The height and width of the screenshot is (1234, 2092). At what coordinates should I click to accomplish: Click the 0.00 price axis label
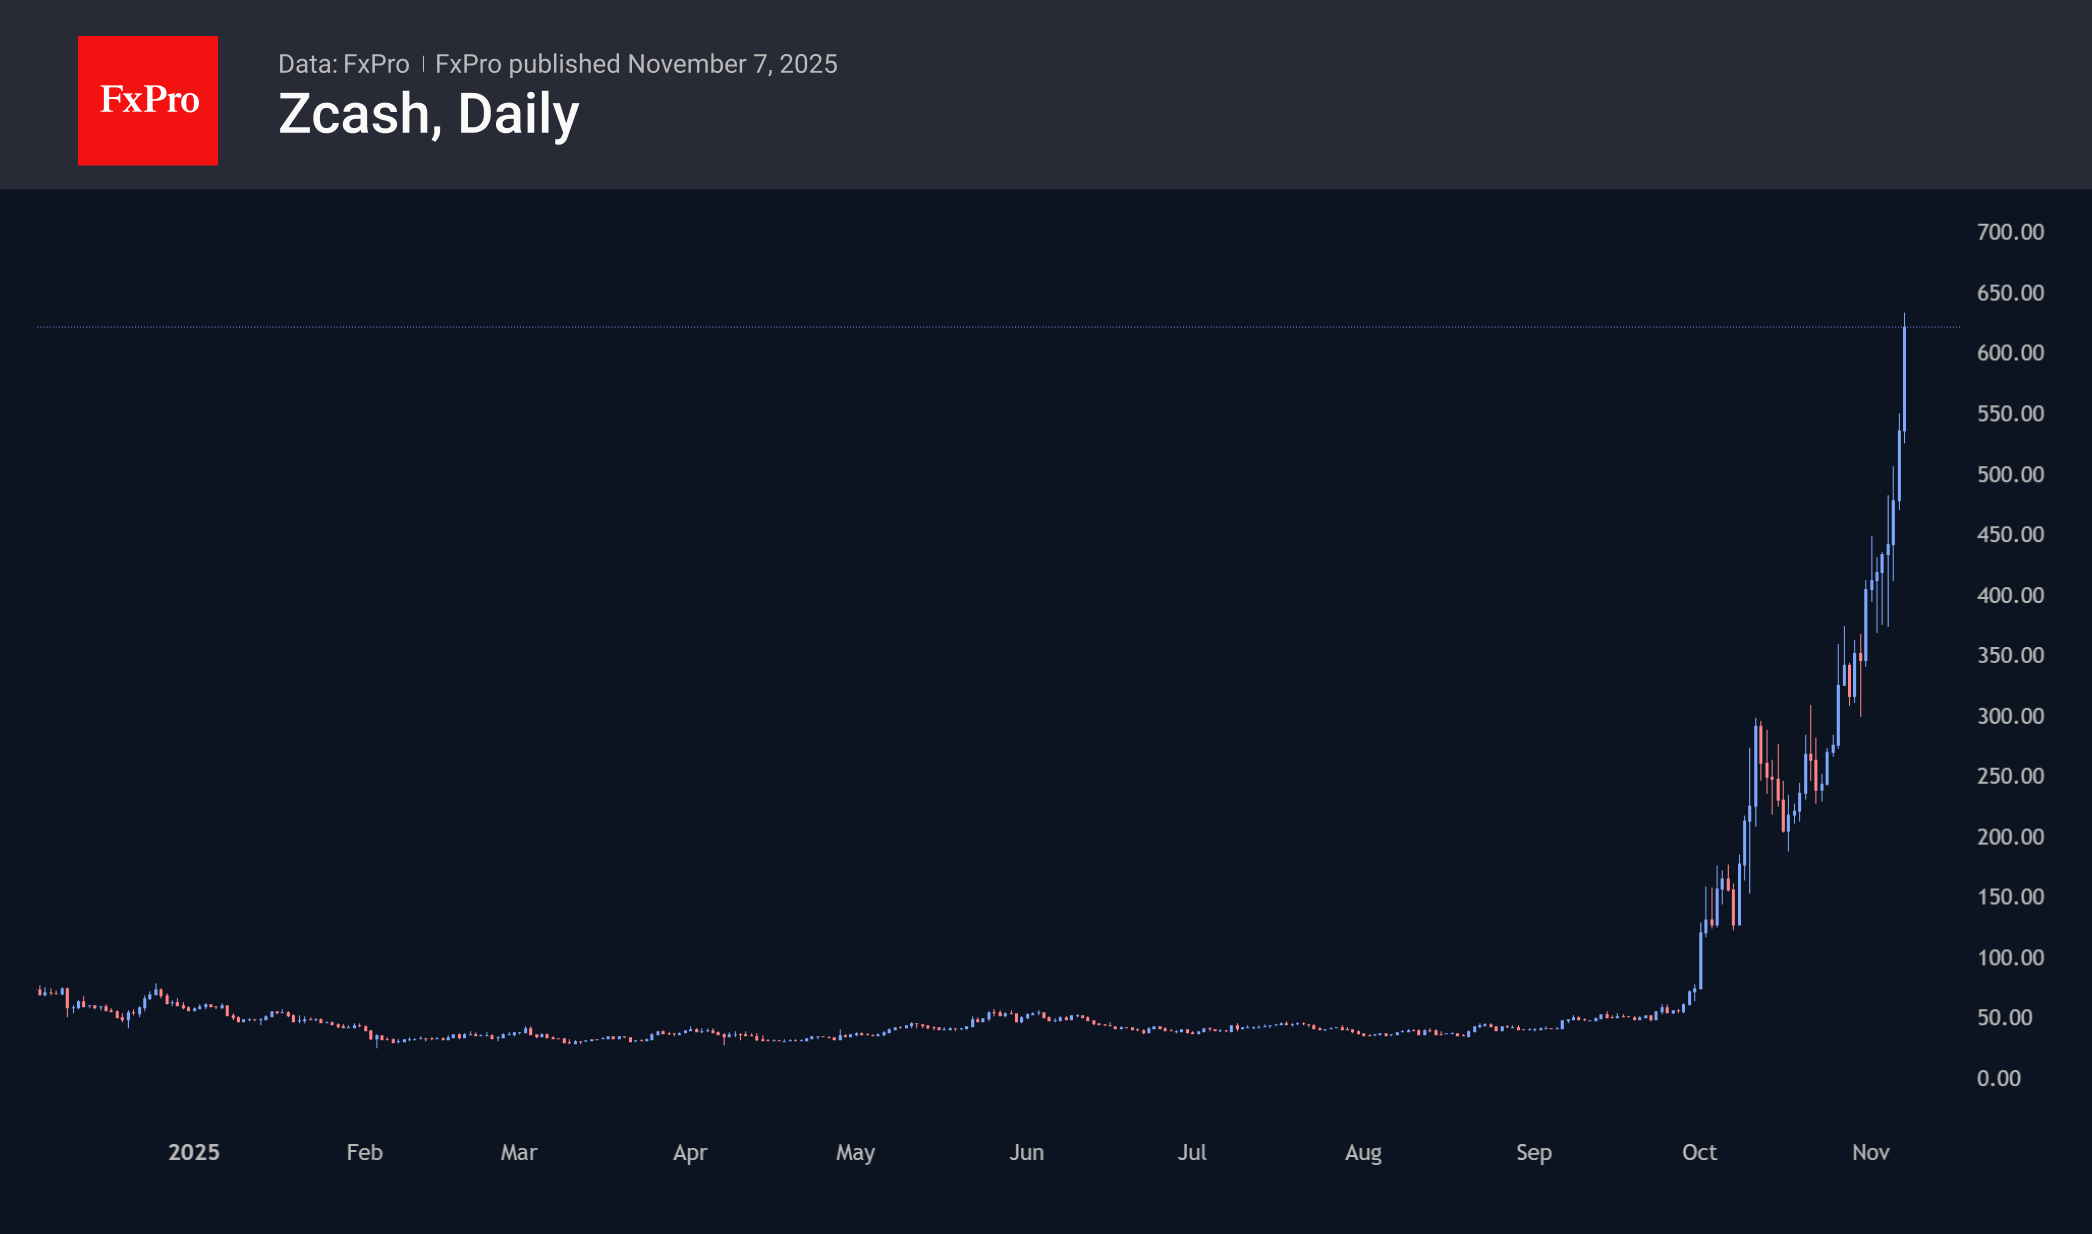(1998, 1078)
